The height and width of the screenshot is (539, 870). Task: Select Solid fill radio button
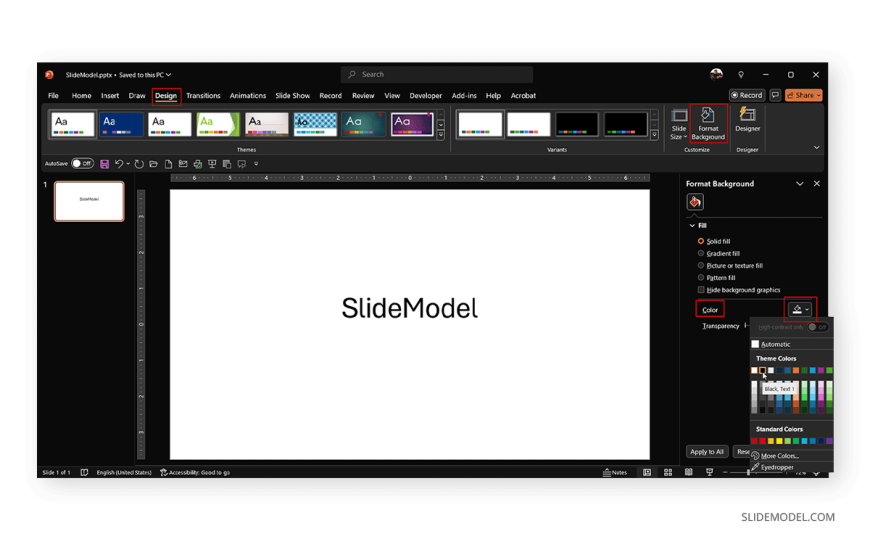701,241
